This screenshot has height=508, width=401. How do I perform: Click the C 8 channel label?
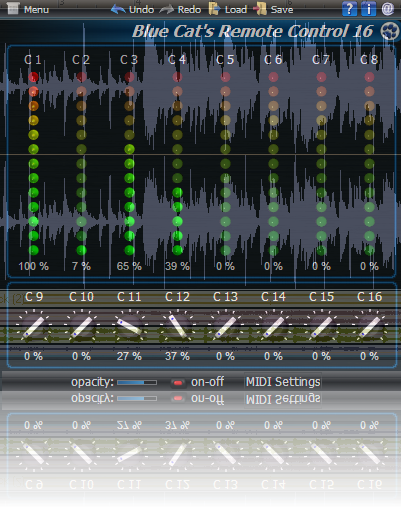[369, 60]
